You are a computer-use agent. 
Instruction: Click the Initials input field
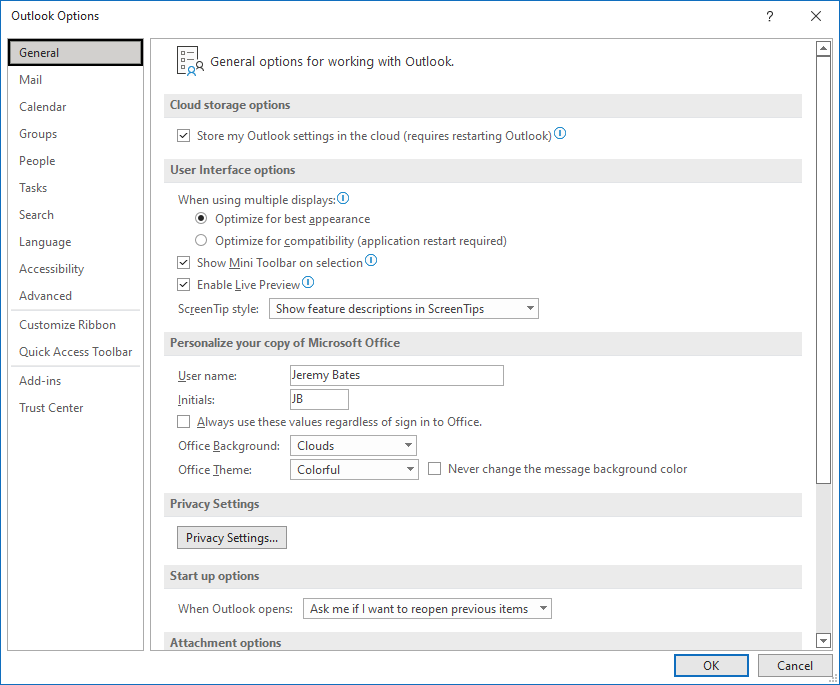click(x=319, y=400)
